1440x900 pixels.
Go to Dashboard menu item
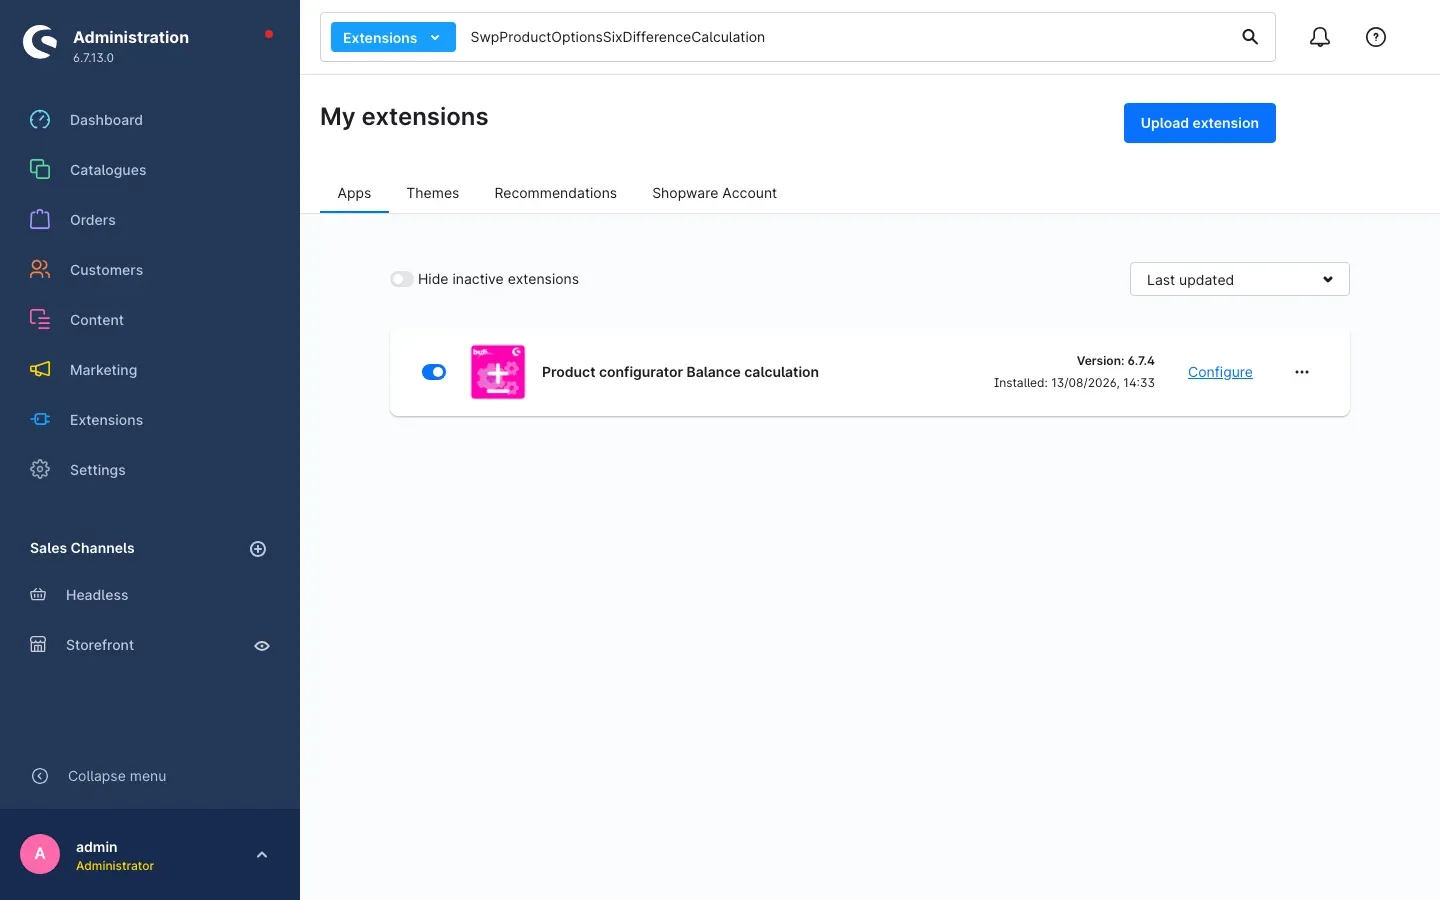[106, 120]
